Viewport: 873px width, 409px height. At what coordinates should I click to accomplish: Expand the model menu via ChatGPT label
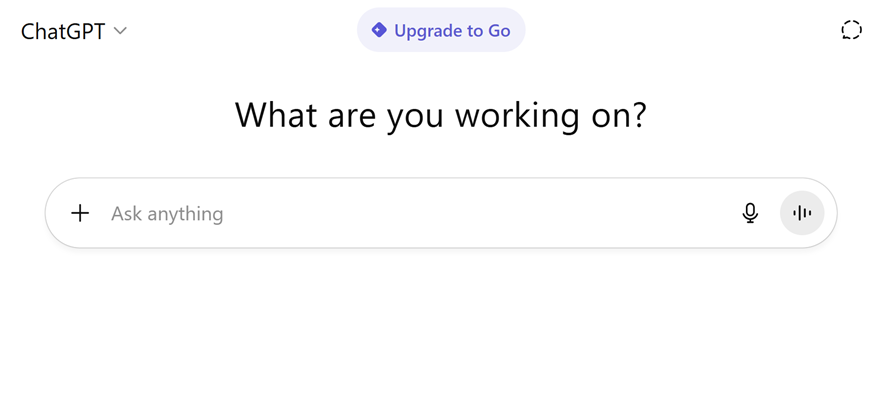coord(63,30)
